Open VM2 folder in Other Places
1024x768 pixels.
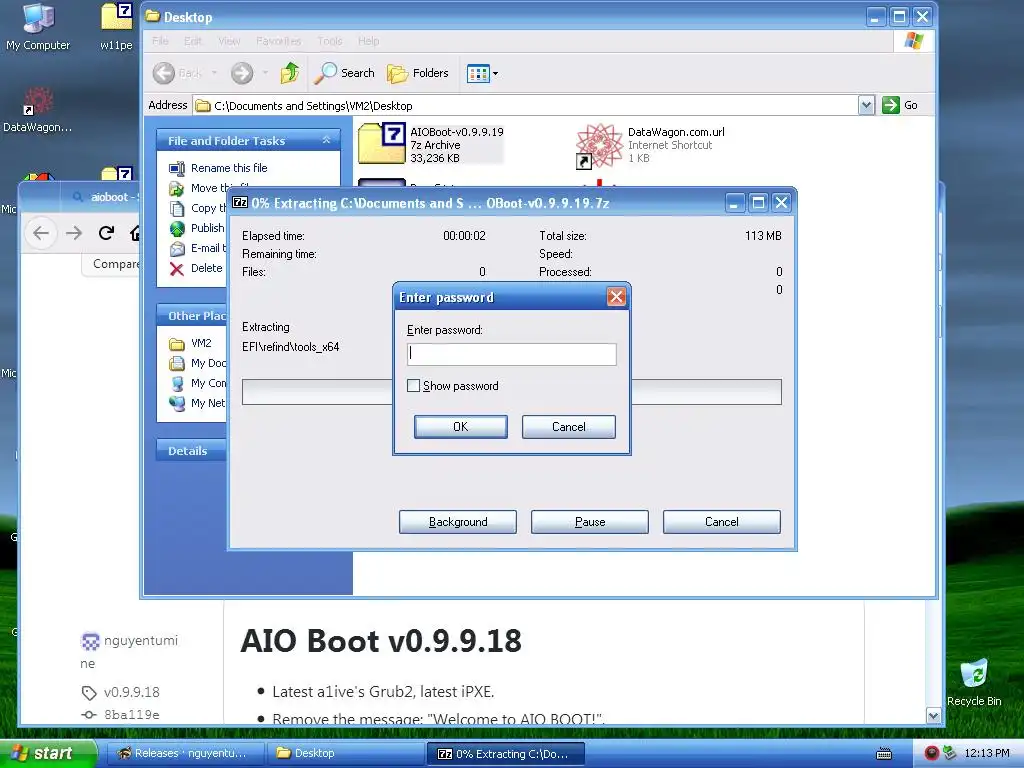[x=201, y=344]
